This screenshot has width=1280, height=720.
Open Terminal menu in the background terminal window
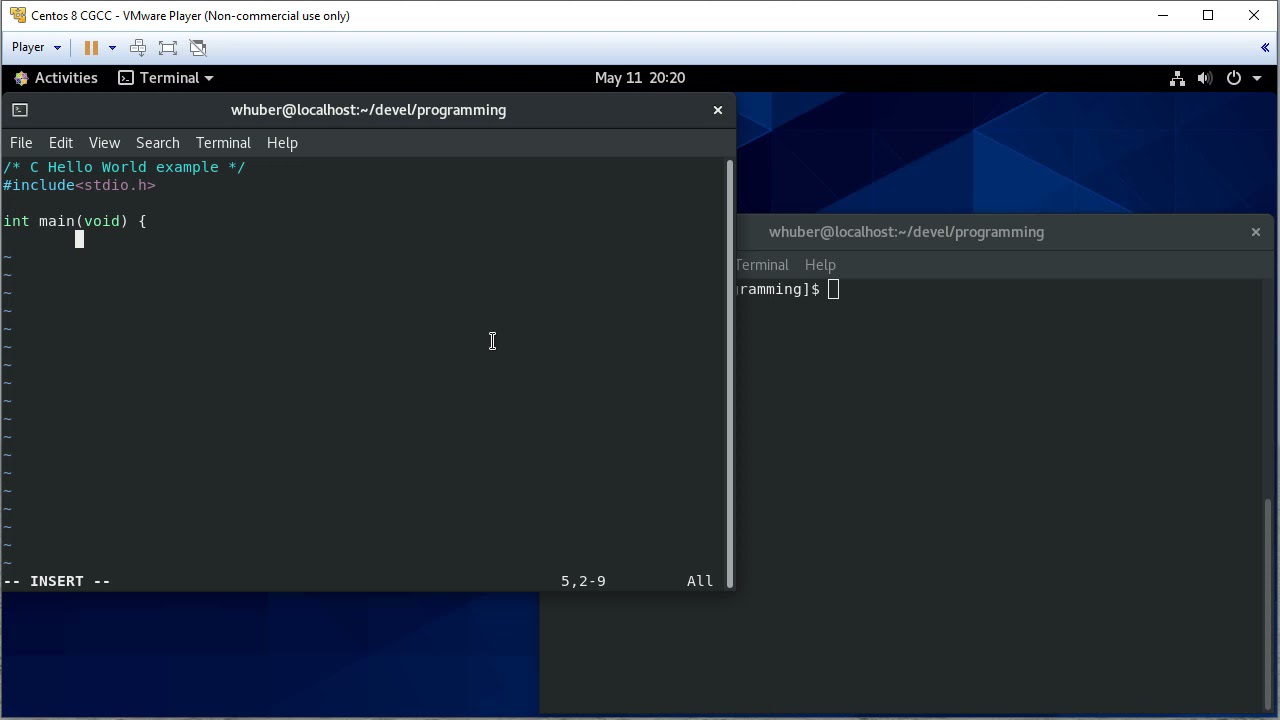tap(762, 265)
